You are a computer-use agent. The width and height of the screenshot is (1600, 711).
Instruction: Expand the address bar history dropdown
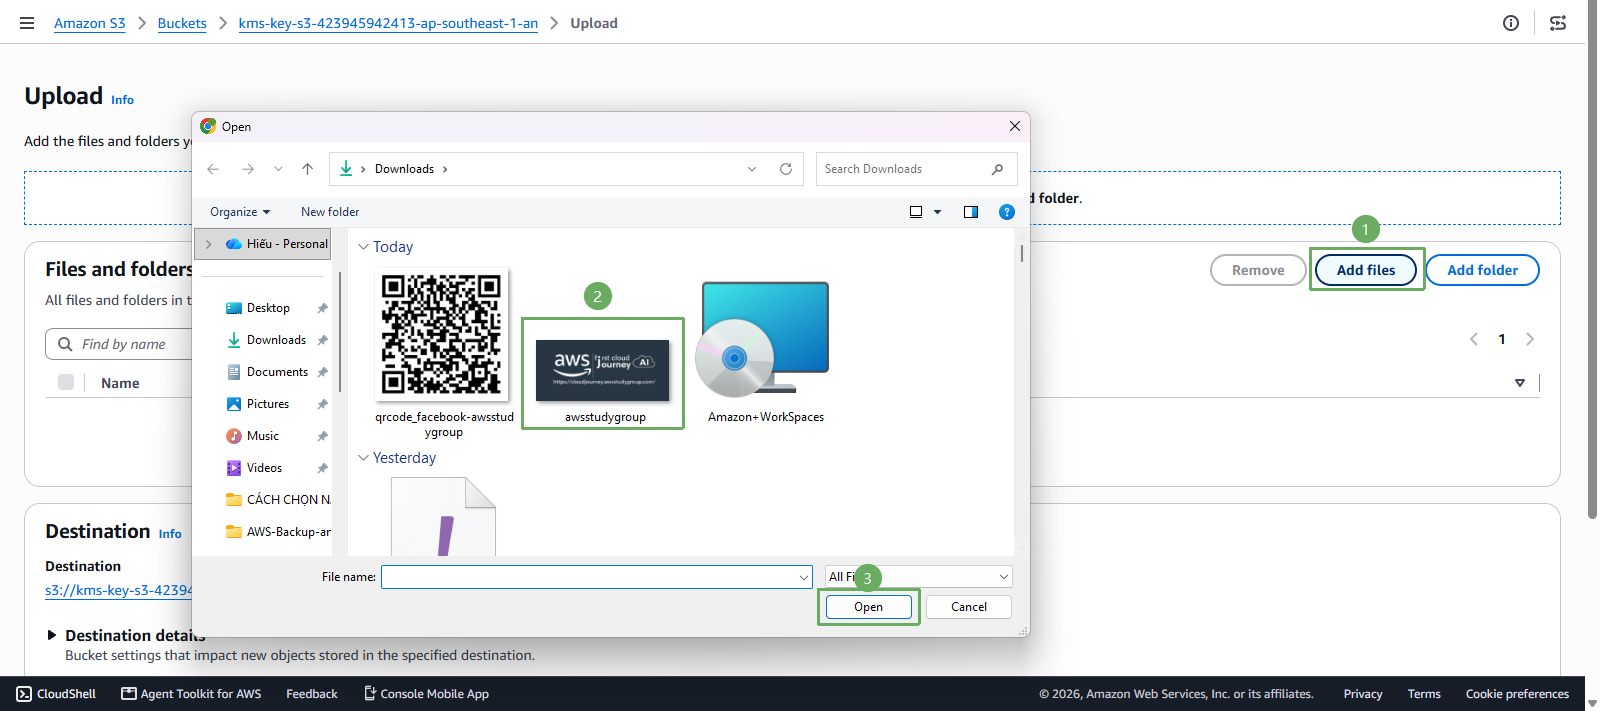(x=752, y=169)
